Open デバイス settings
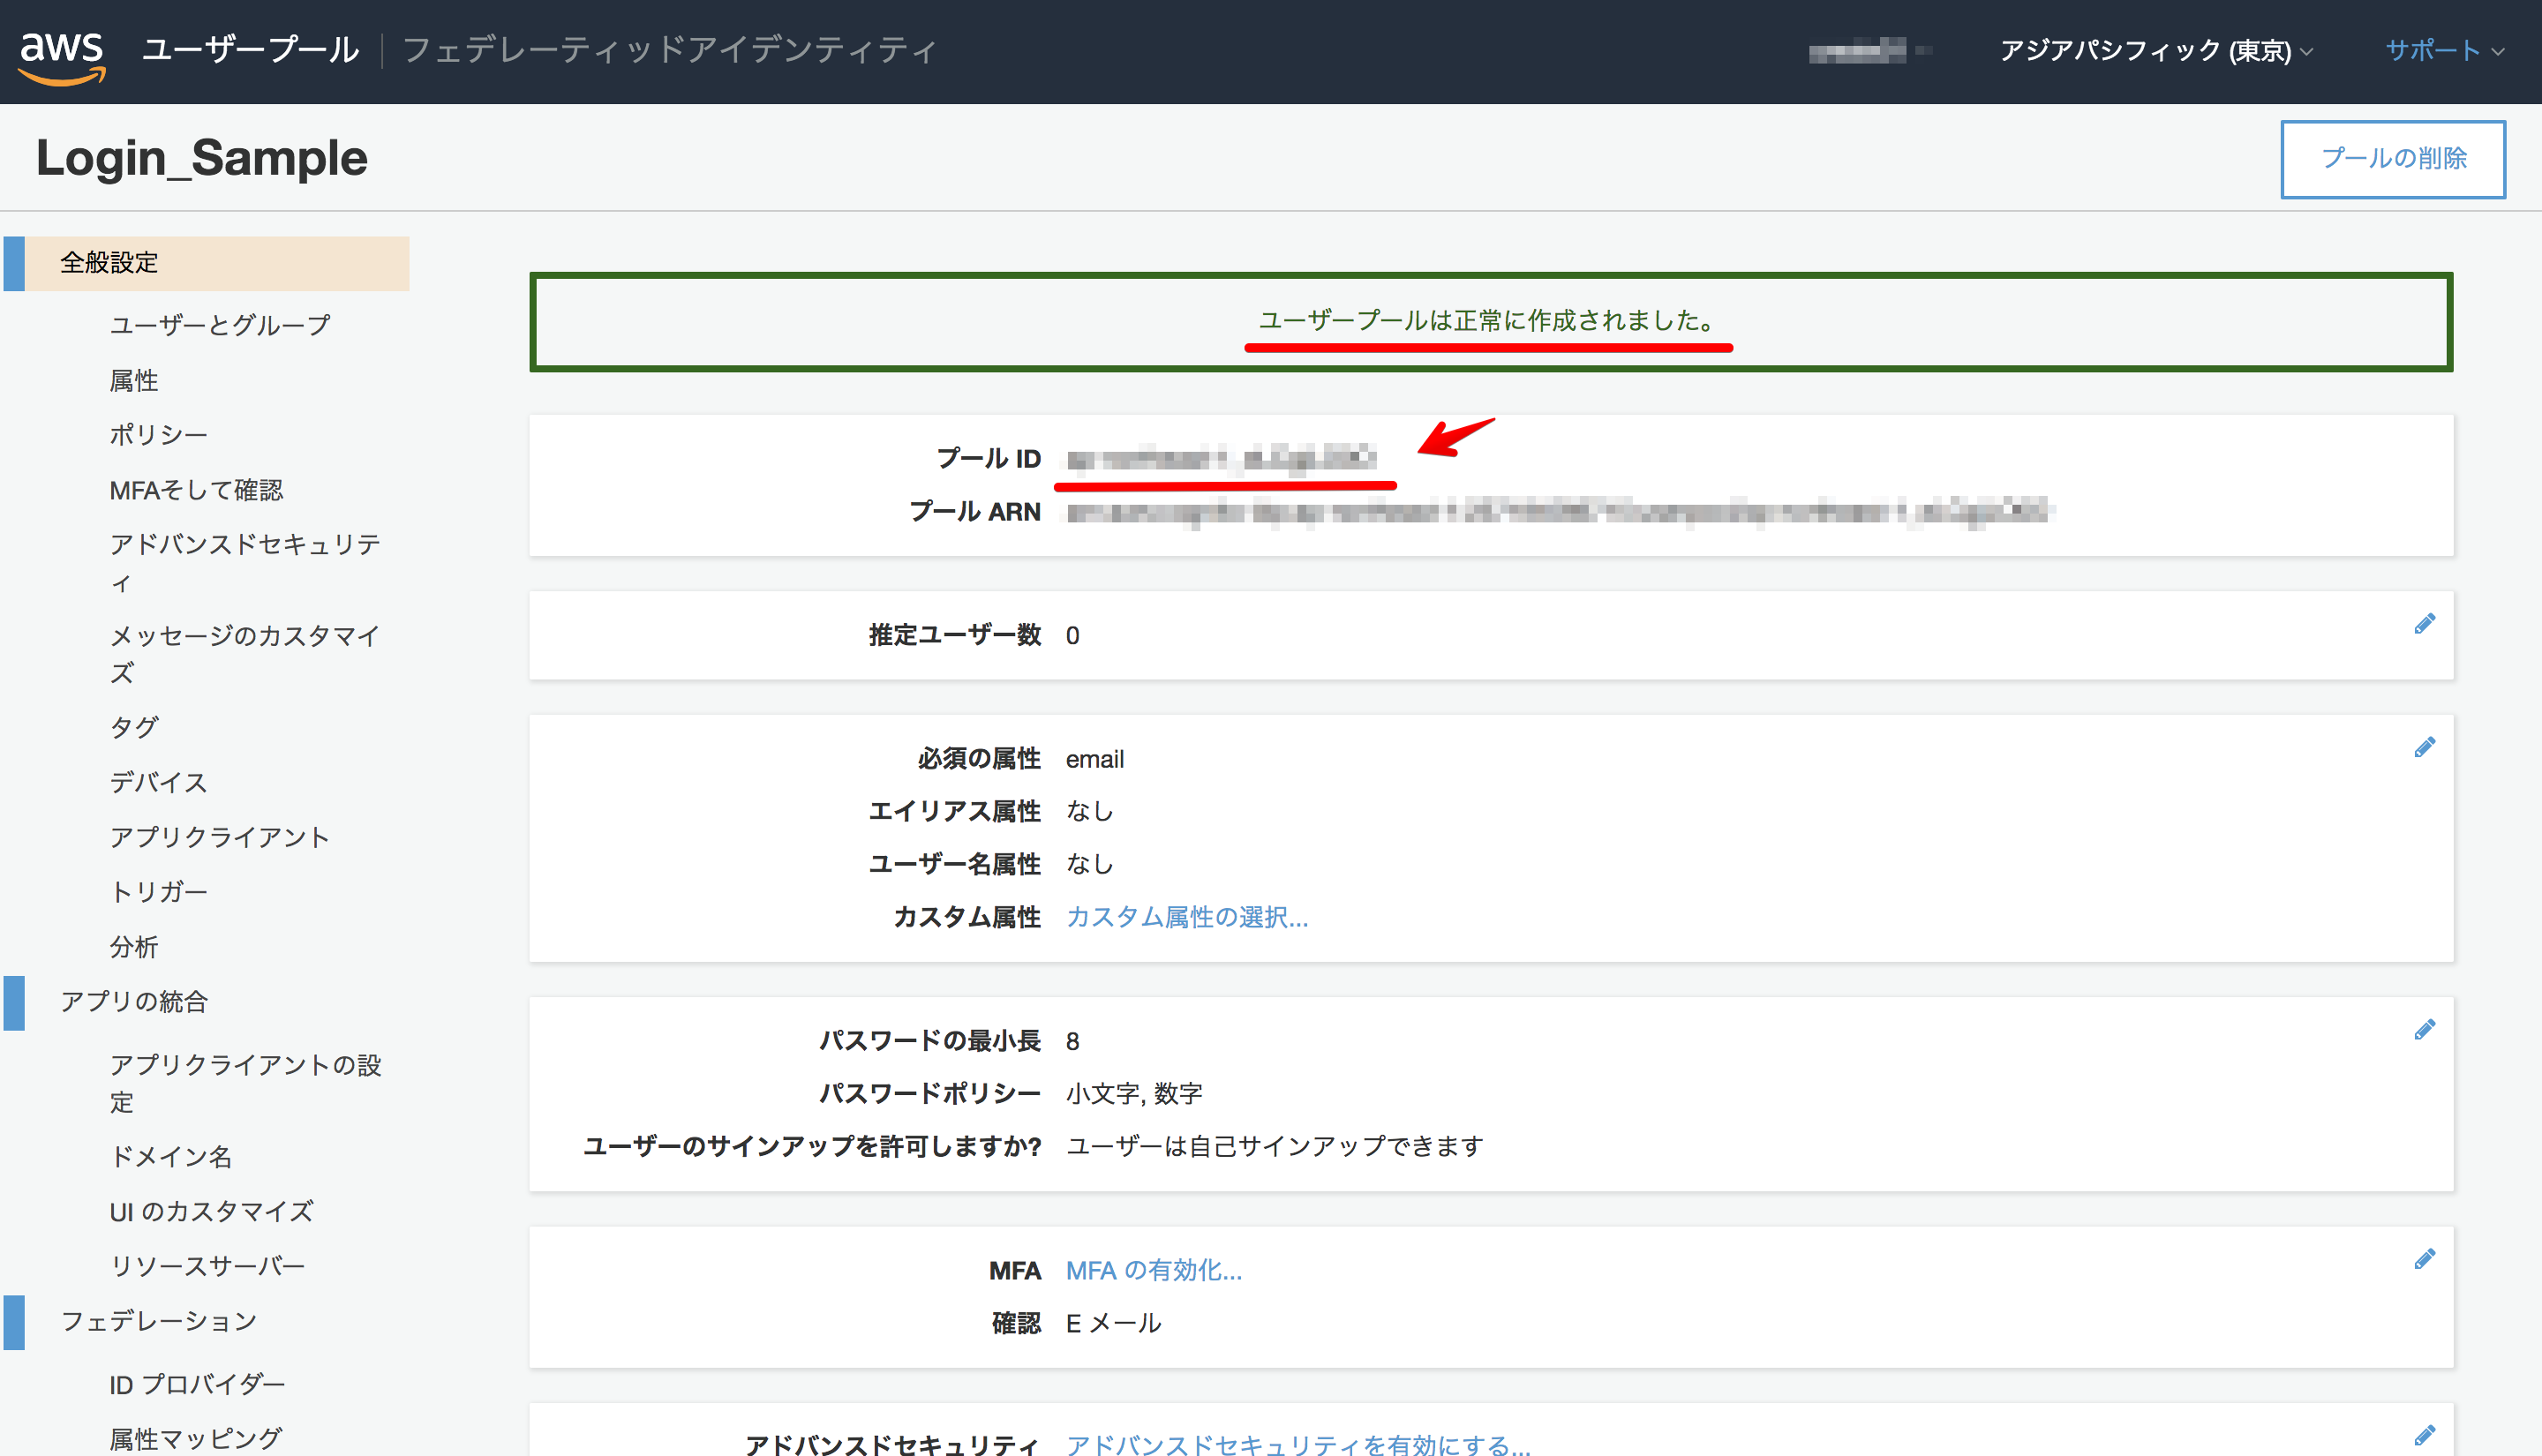 click(x=158, y=782)
